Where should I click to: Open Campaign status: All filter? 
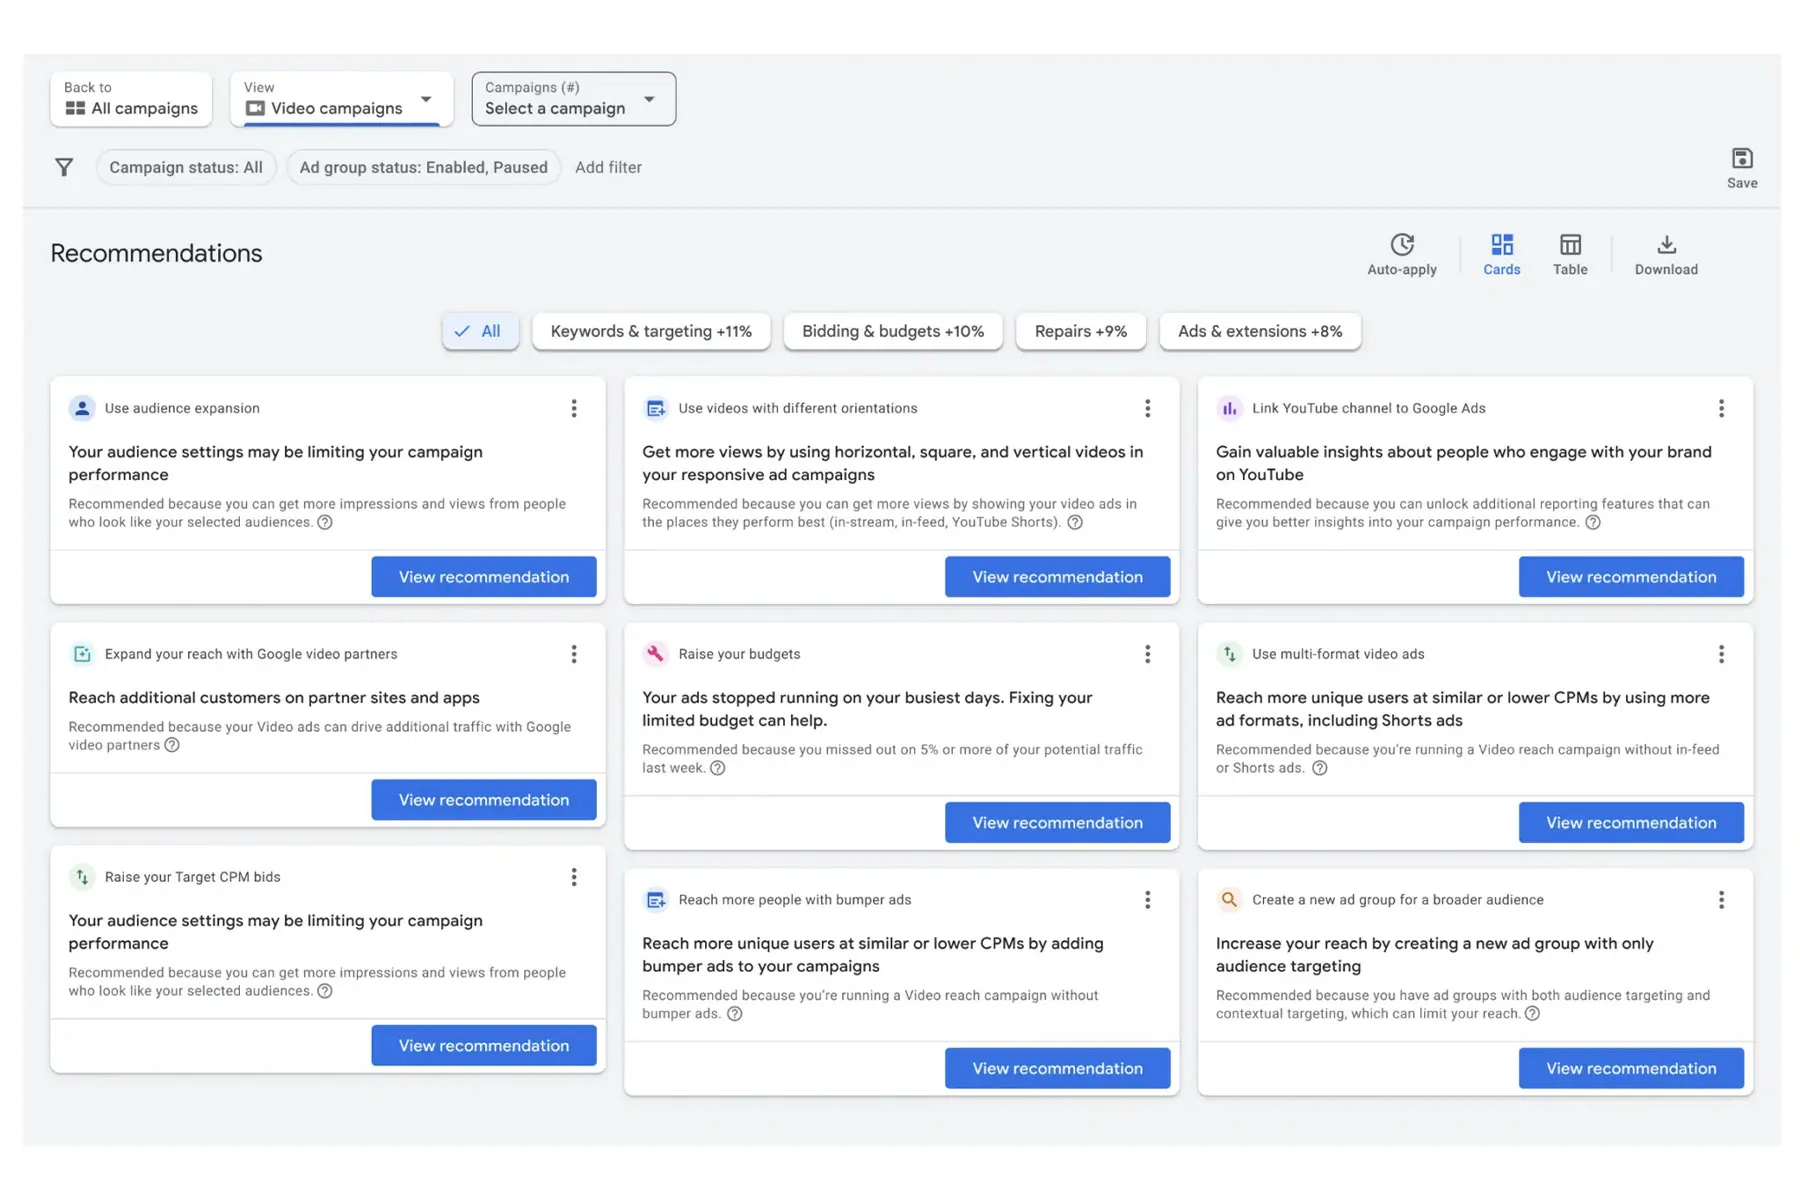point(186,168)
